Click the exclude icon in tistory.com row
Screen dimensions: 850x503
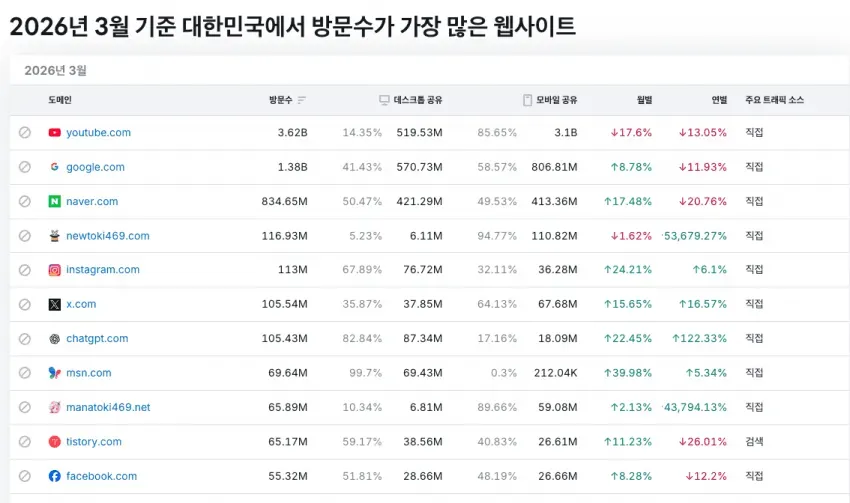(x=24, y=442)
